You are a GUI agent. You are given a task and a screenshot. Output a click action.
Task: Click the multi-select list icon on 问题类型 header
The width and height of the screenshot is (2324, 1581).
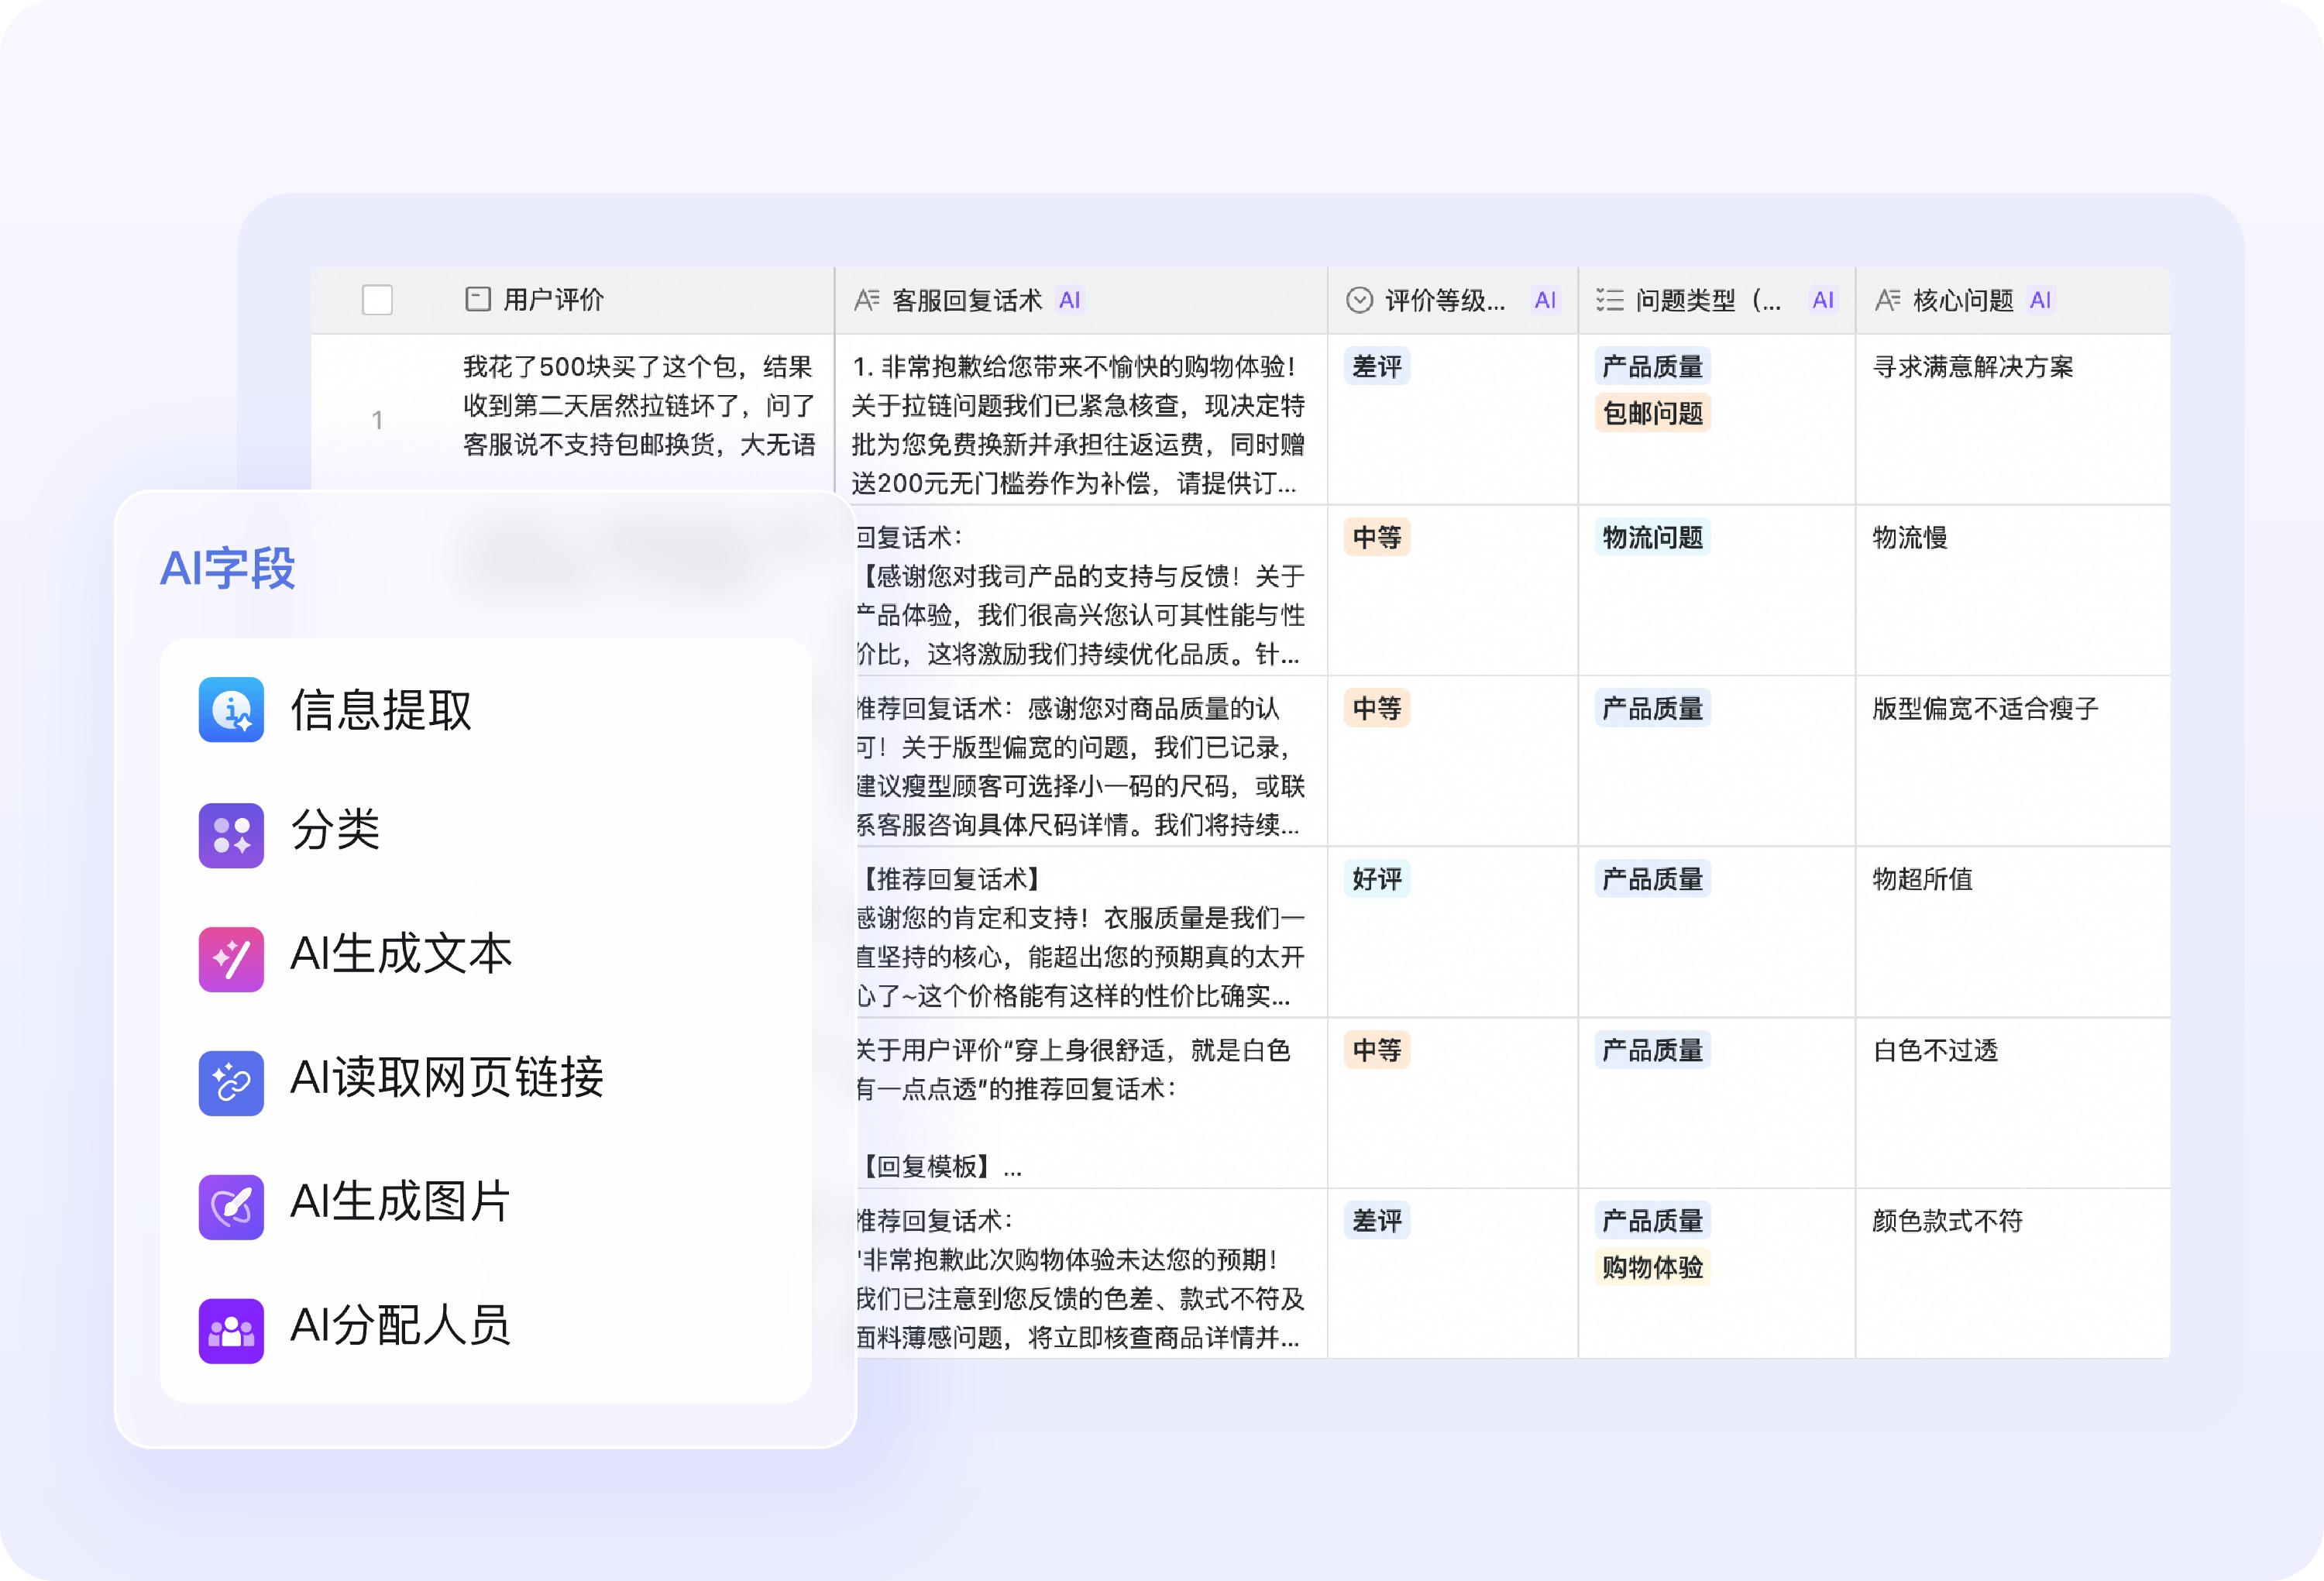1610,299
